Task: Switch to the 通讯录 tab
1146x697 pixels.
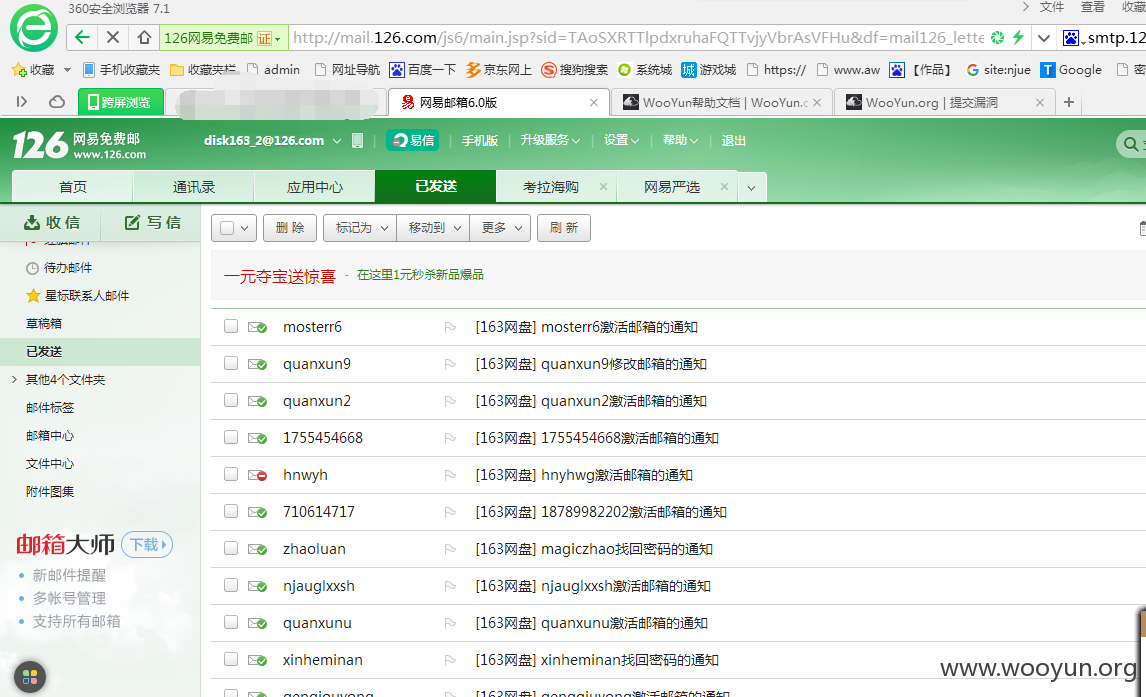Action: [194, 187]
